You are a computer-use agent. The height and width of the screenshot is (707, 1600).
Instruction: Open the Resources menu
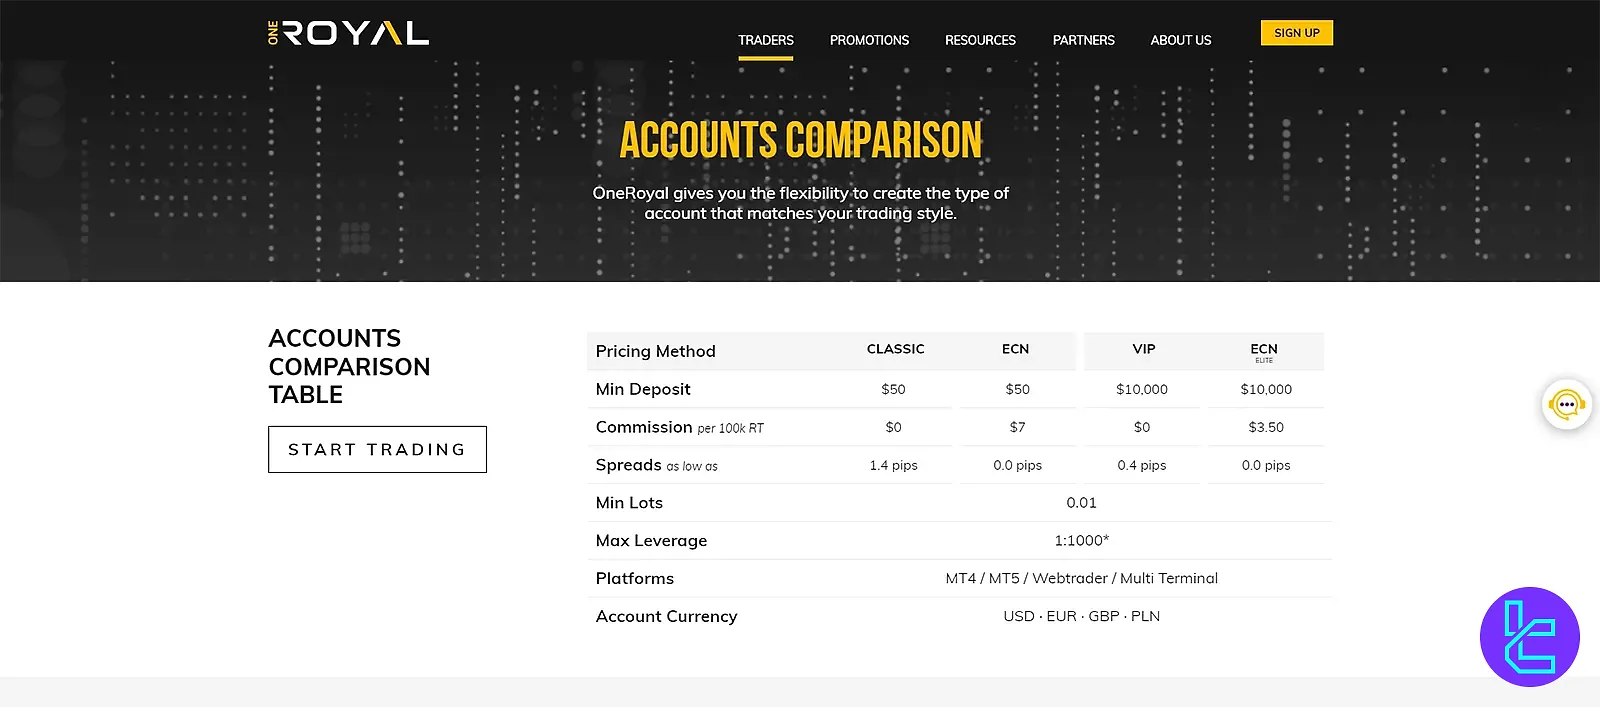(980, 40)
